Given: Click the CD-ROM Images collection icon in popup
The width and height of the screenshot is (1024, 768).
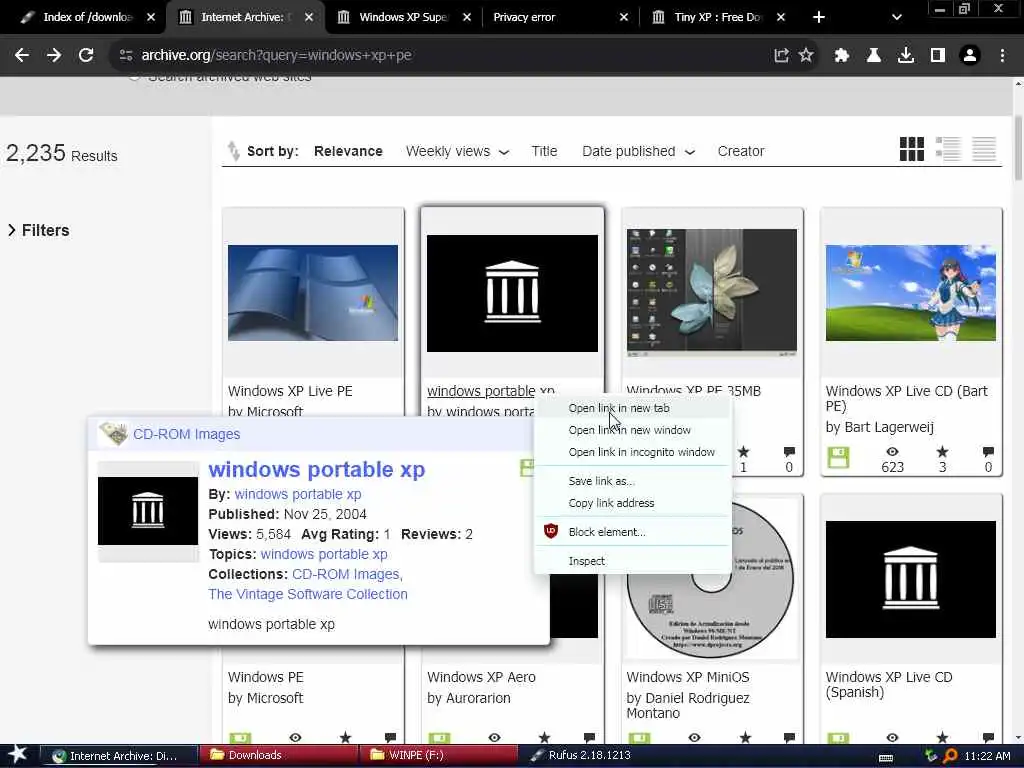Looking at the screenshot, I should click(113, 434).
